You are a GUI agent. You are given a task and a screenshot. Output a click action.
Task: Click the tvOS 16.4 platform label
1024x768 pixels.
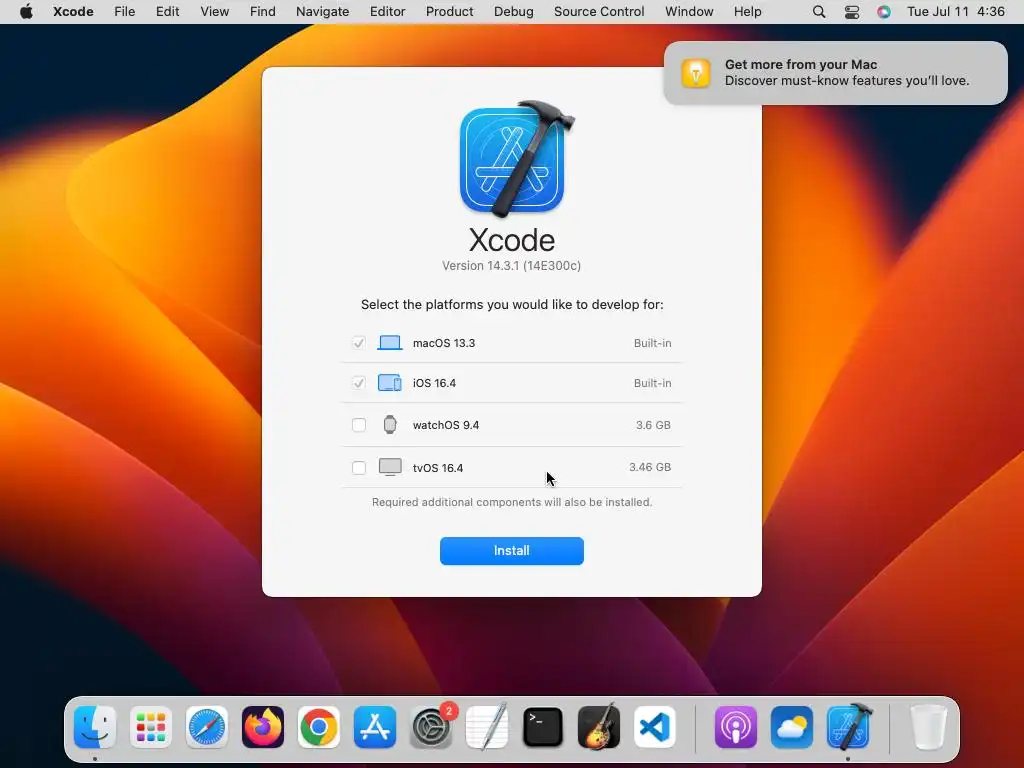(438, 468)
